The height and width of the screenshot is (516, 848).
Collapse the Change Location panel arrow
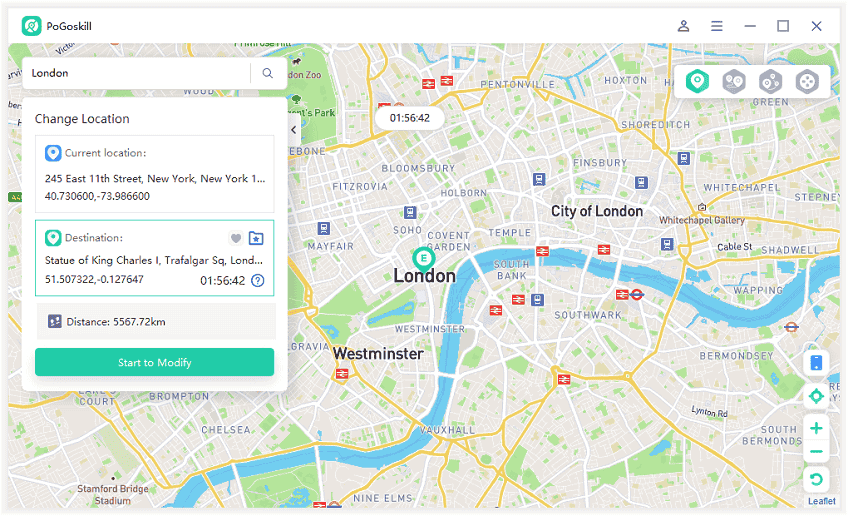(294, 130)
